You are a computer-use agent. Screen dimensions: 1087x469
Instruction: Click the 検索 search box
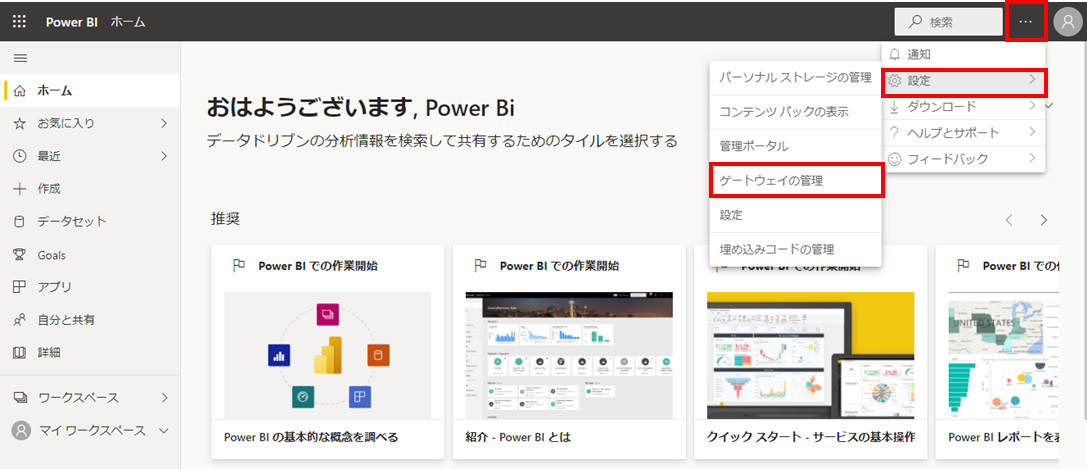point(948,21)
